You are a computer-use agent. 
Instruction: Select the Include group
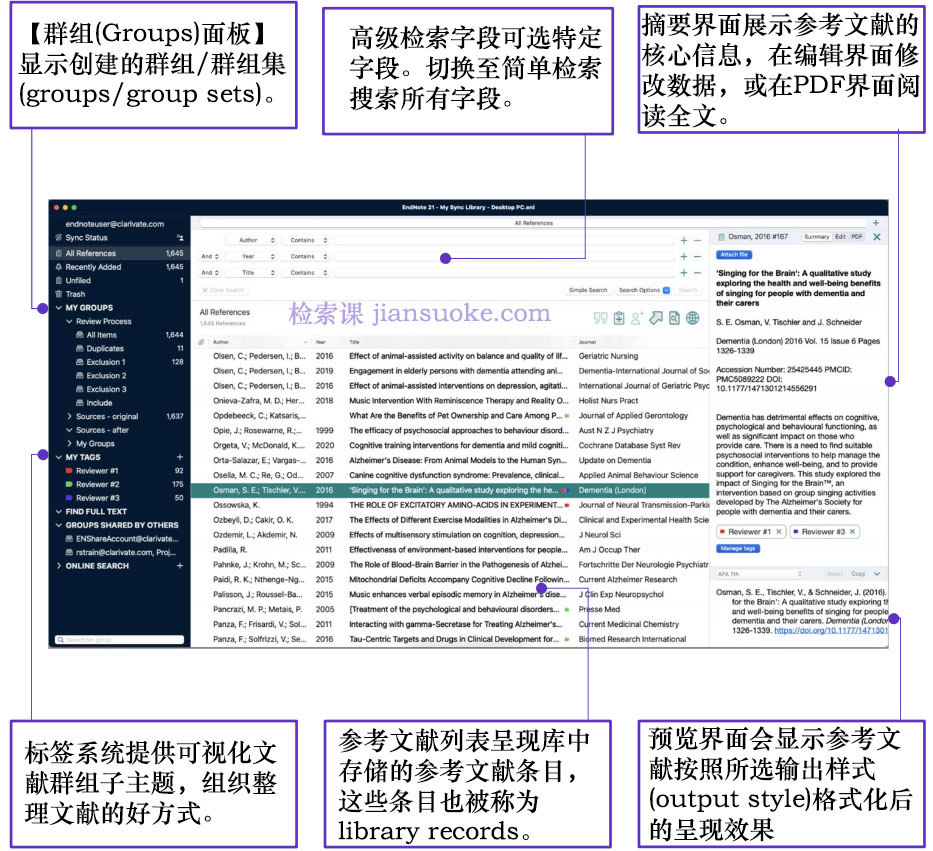pyautogui.click(x=99, y=403)
